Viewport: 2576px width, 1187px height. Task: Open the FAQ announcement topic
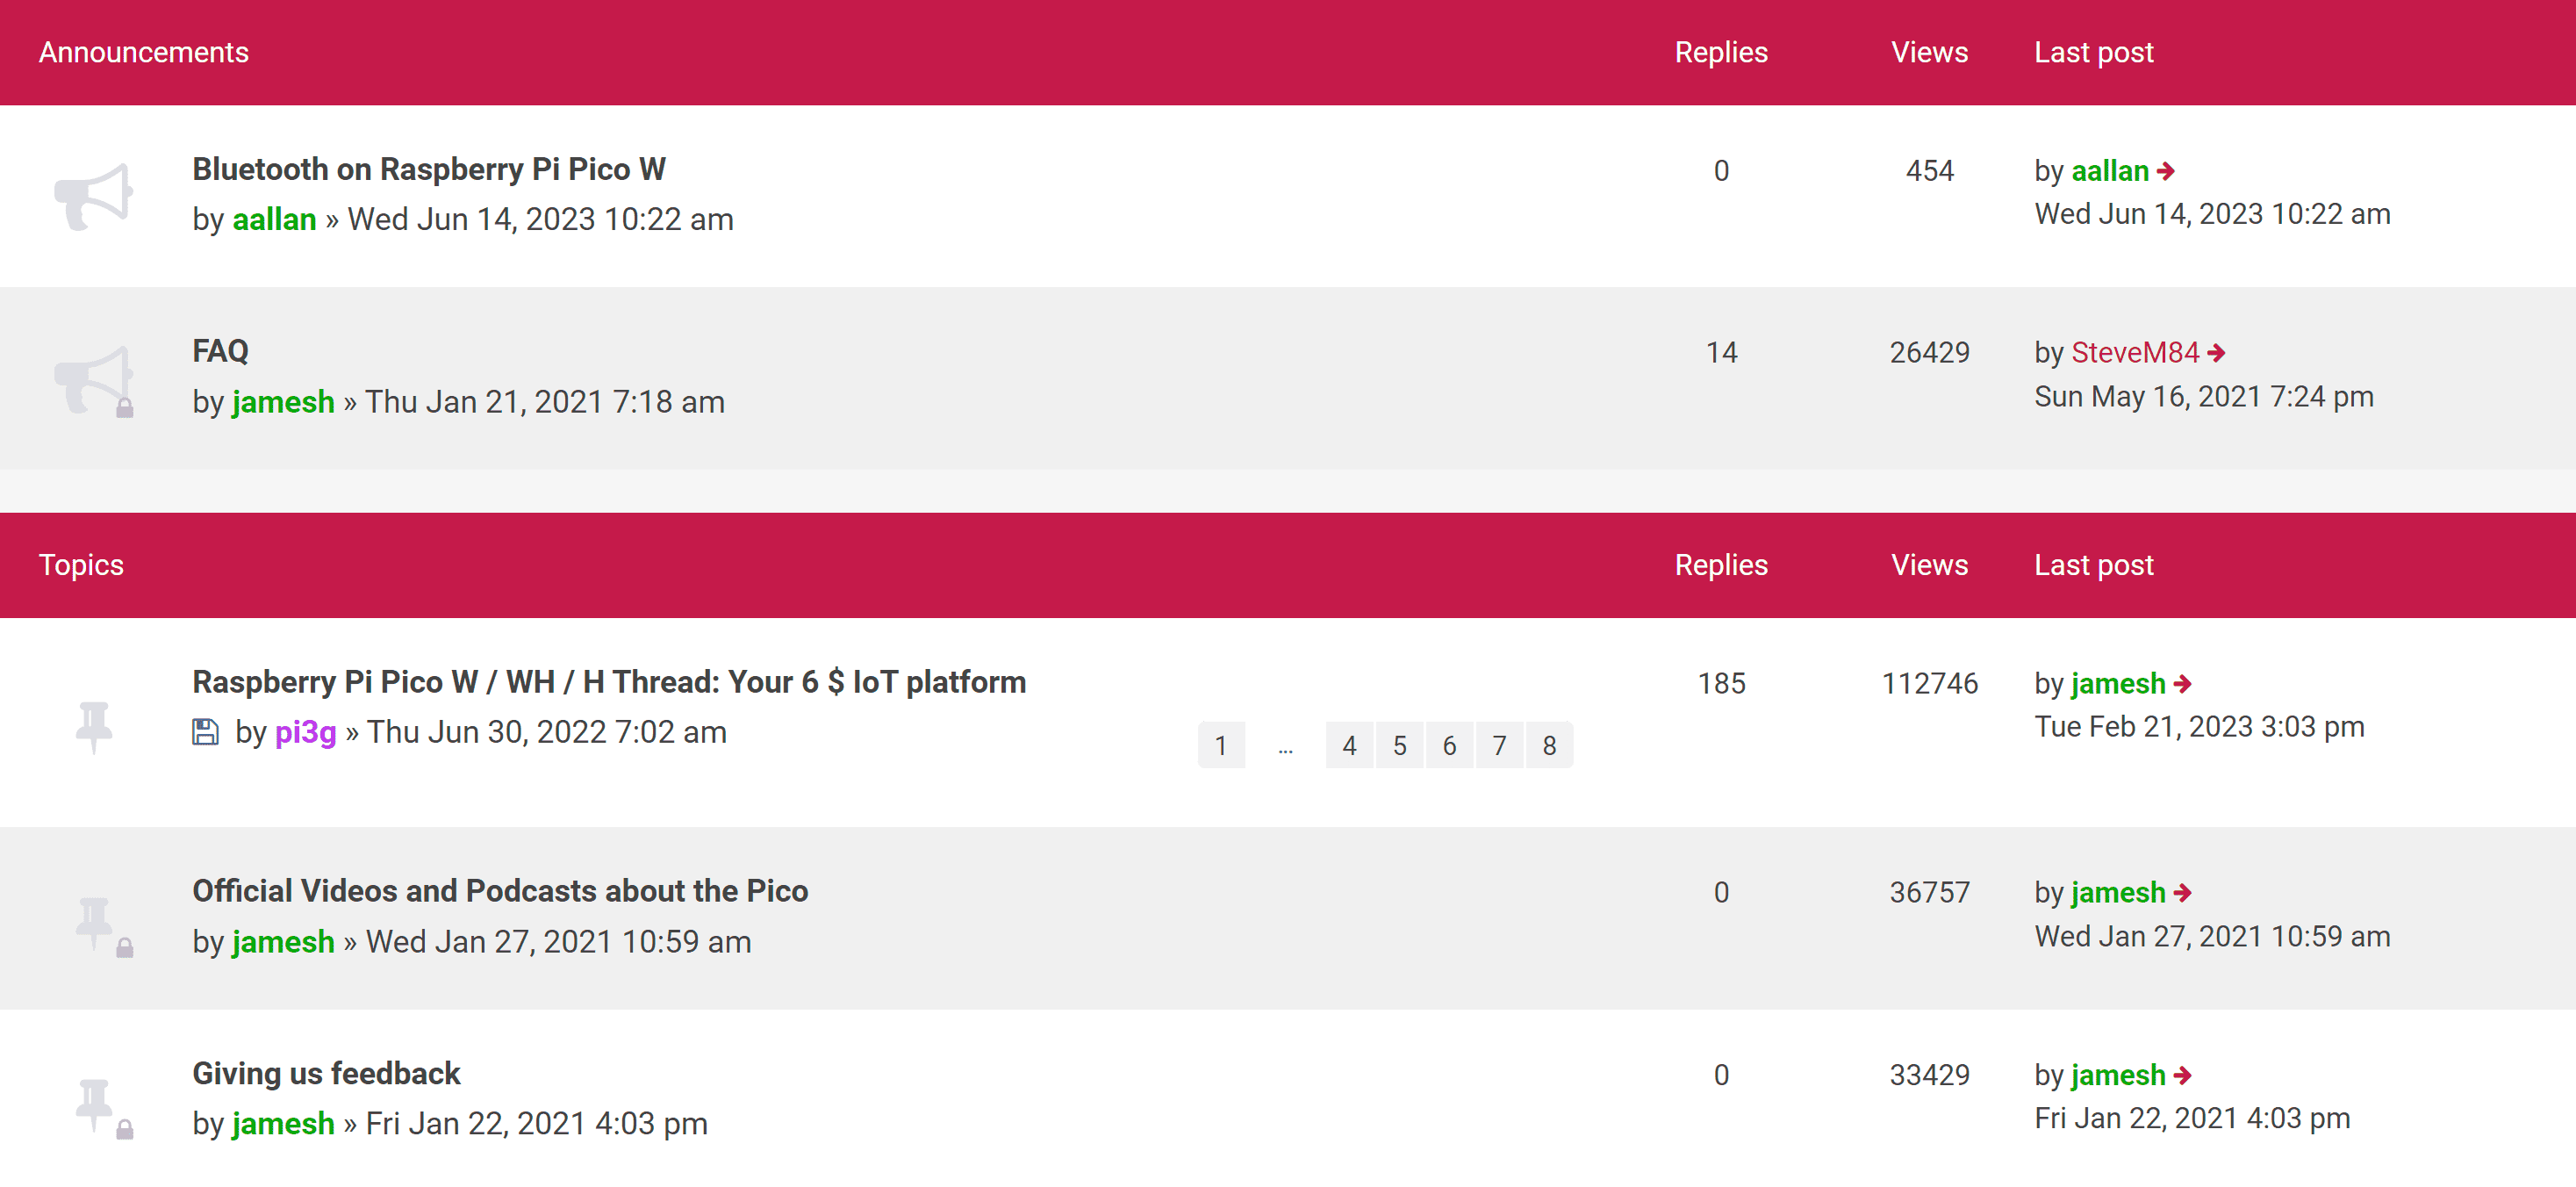point(220,351)
